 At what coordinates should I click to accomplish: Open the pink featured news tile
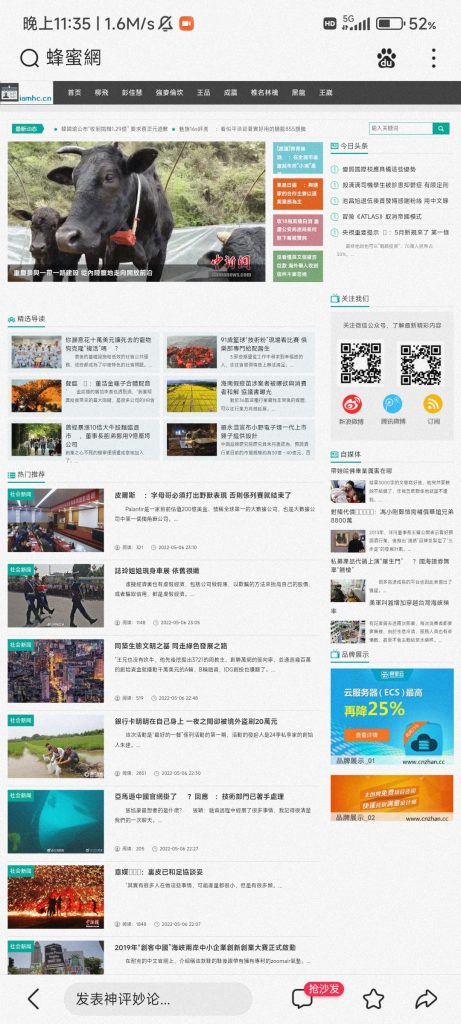tap(298, 230)
